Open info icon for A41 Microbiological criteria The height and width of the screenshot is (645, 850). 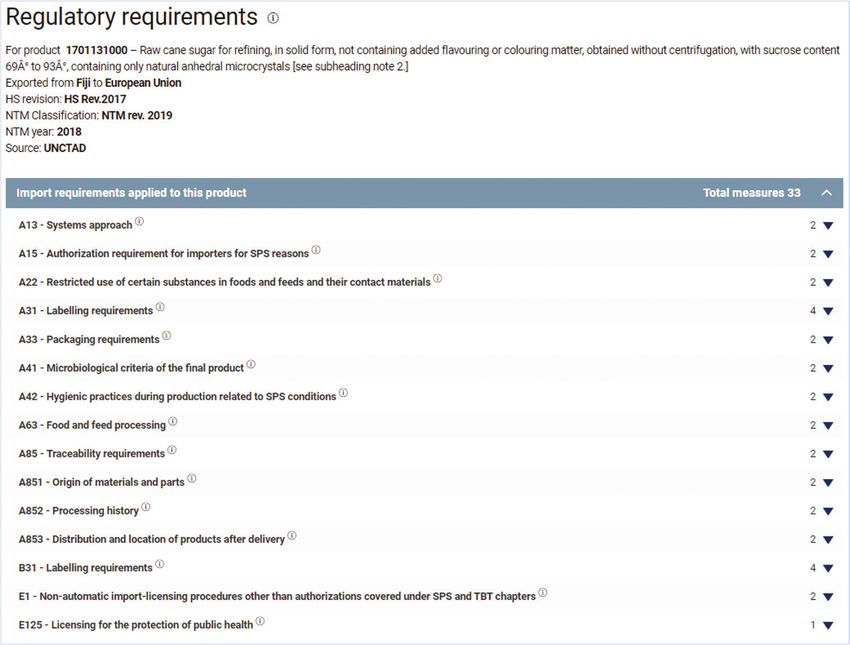pos(251,364)
